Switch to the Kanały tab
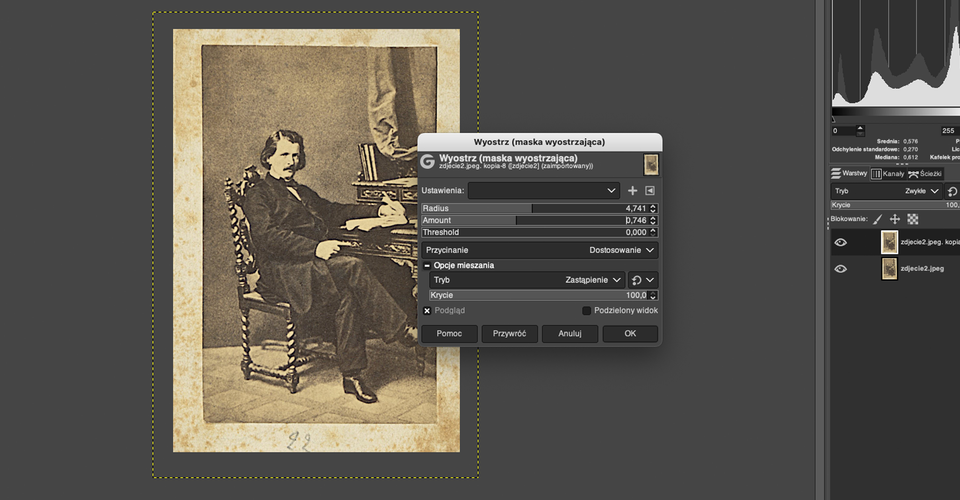The height and width of the screenshot is (500, 960). click(x=888, y=174)
